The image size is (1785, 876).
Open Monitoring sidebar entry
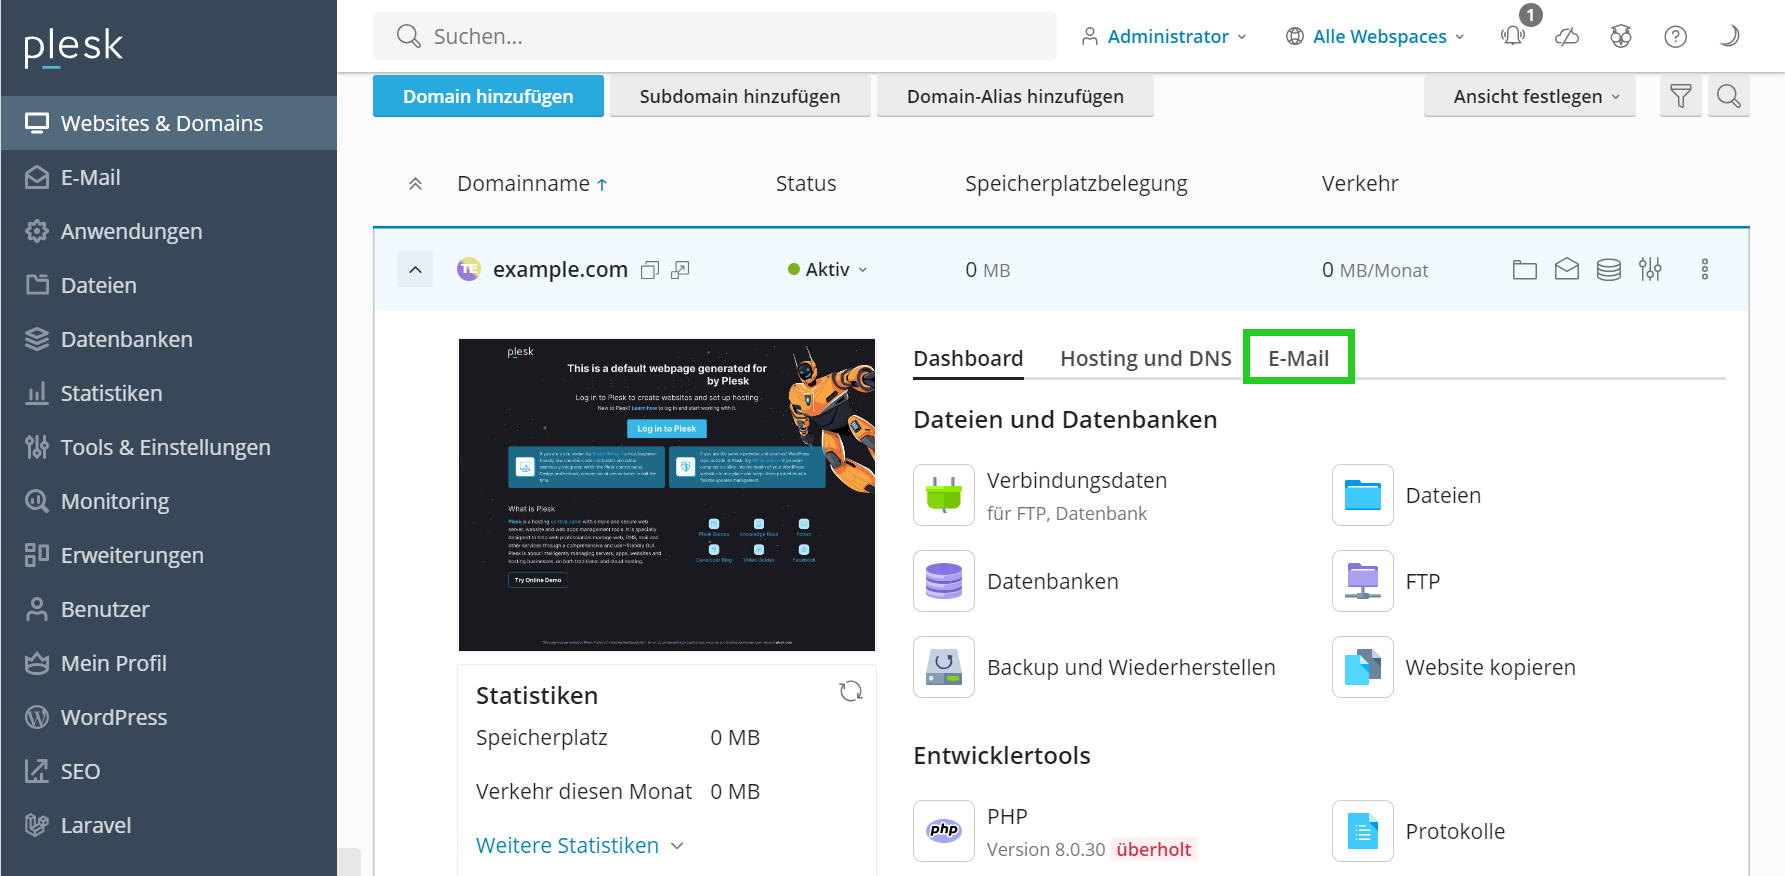pyautogui.click(x=168, y=501)
